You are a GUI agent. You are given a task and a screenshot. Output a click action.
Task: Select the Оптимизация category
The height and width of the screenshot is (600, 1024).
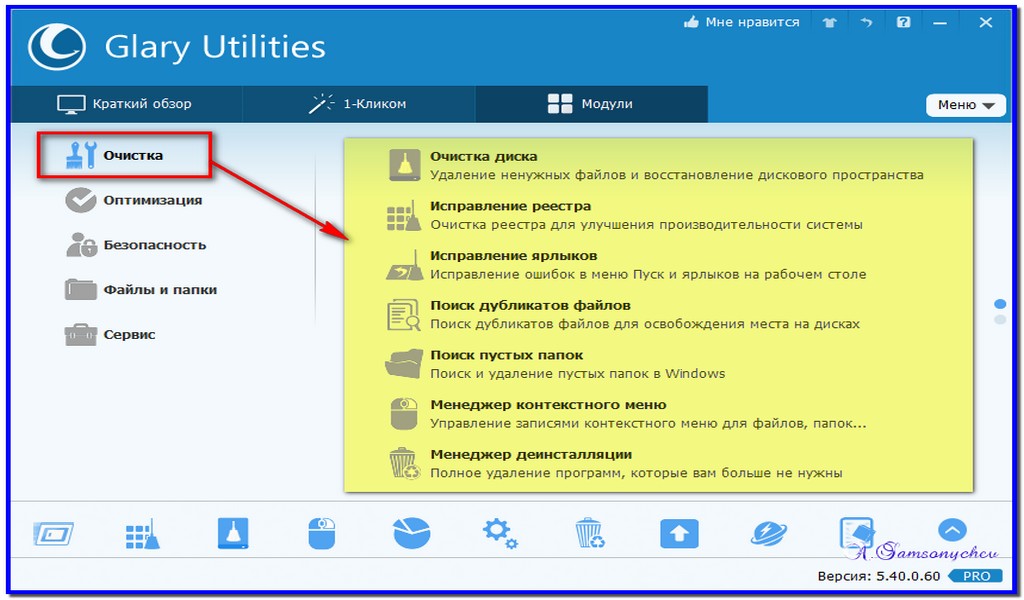point(134,200)
